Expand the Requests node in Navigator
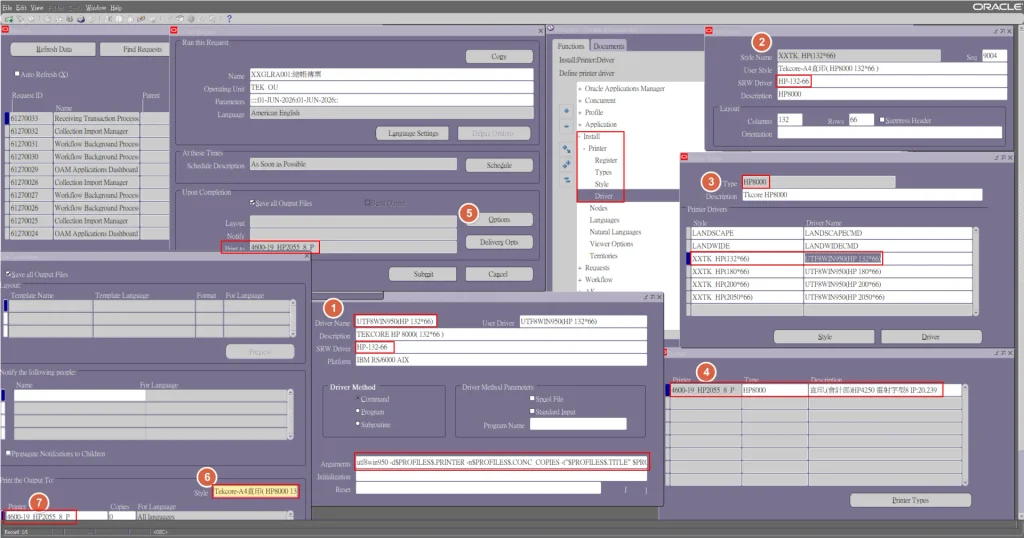 click(580, 268)
